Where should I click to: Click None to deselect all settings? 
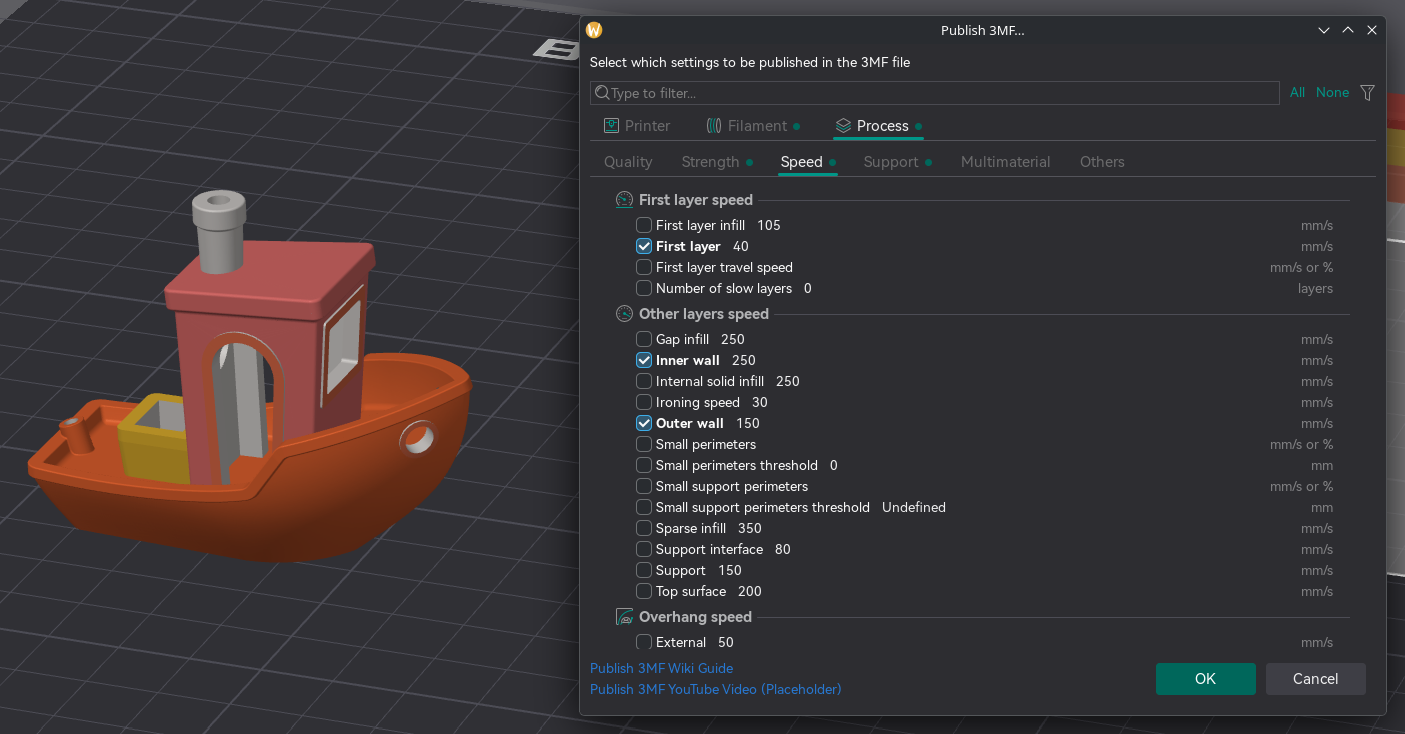1332,92
